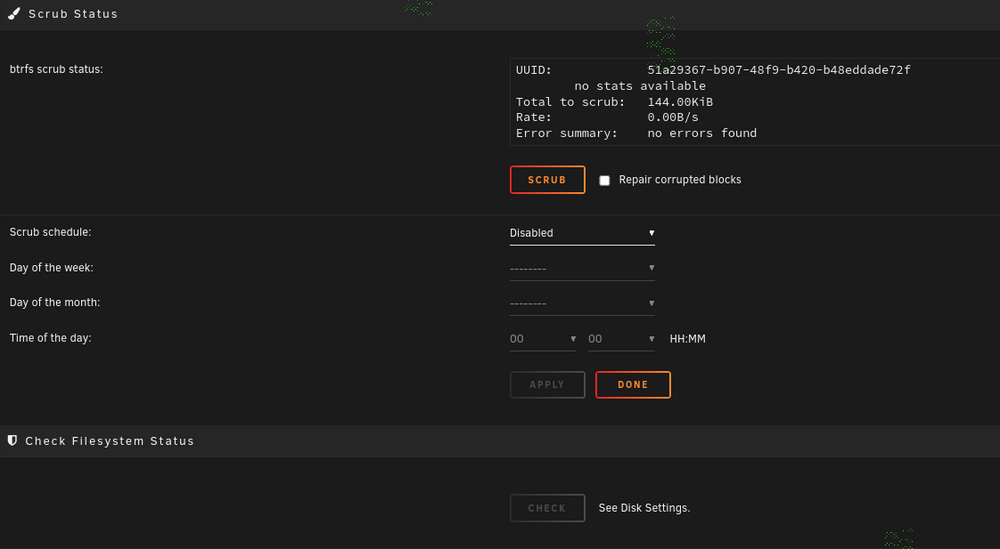
Task: Click the 'Rate: 0.00B/s' line
Action: tap(607, 117)
